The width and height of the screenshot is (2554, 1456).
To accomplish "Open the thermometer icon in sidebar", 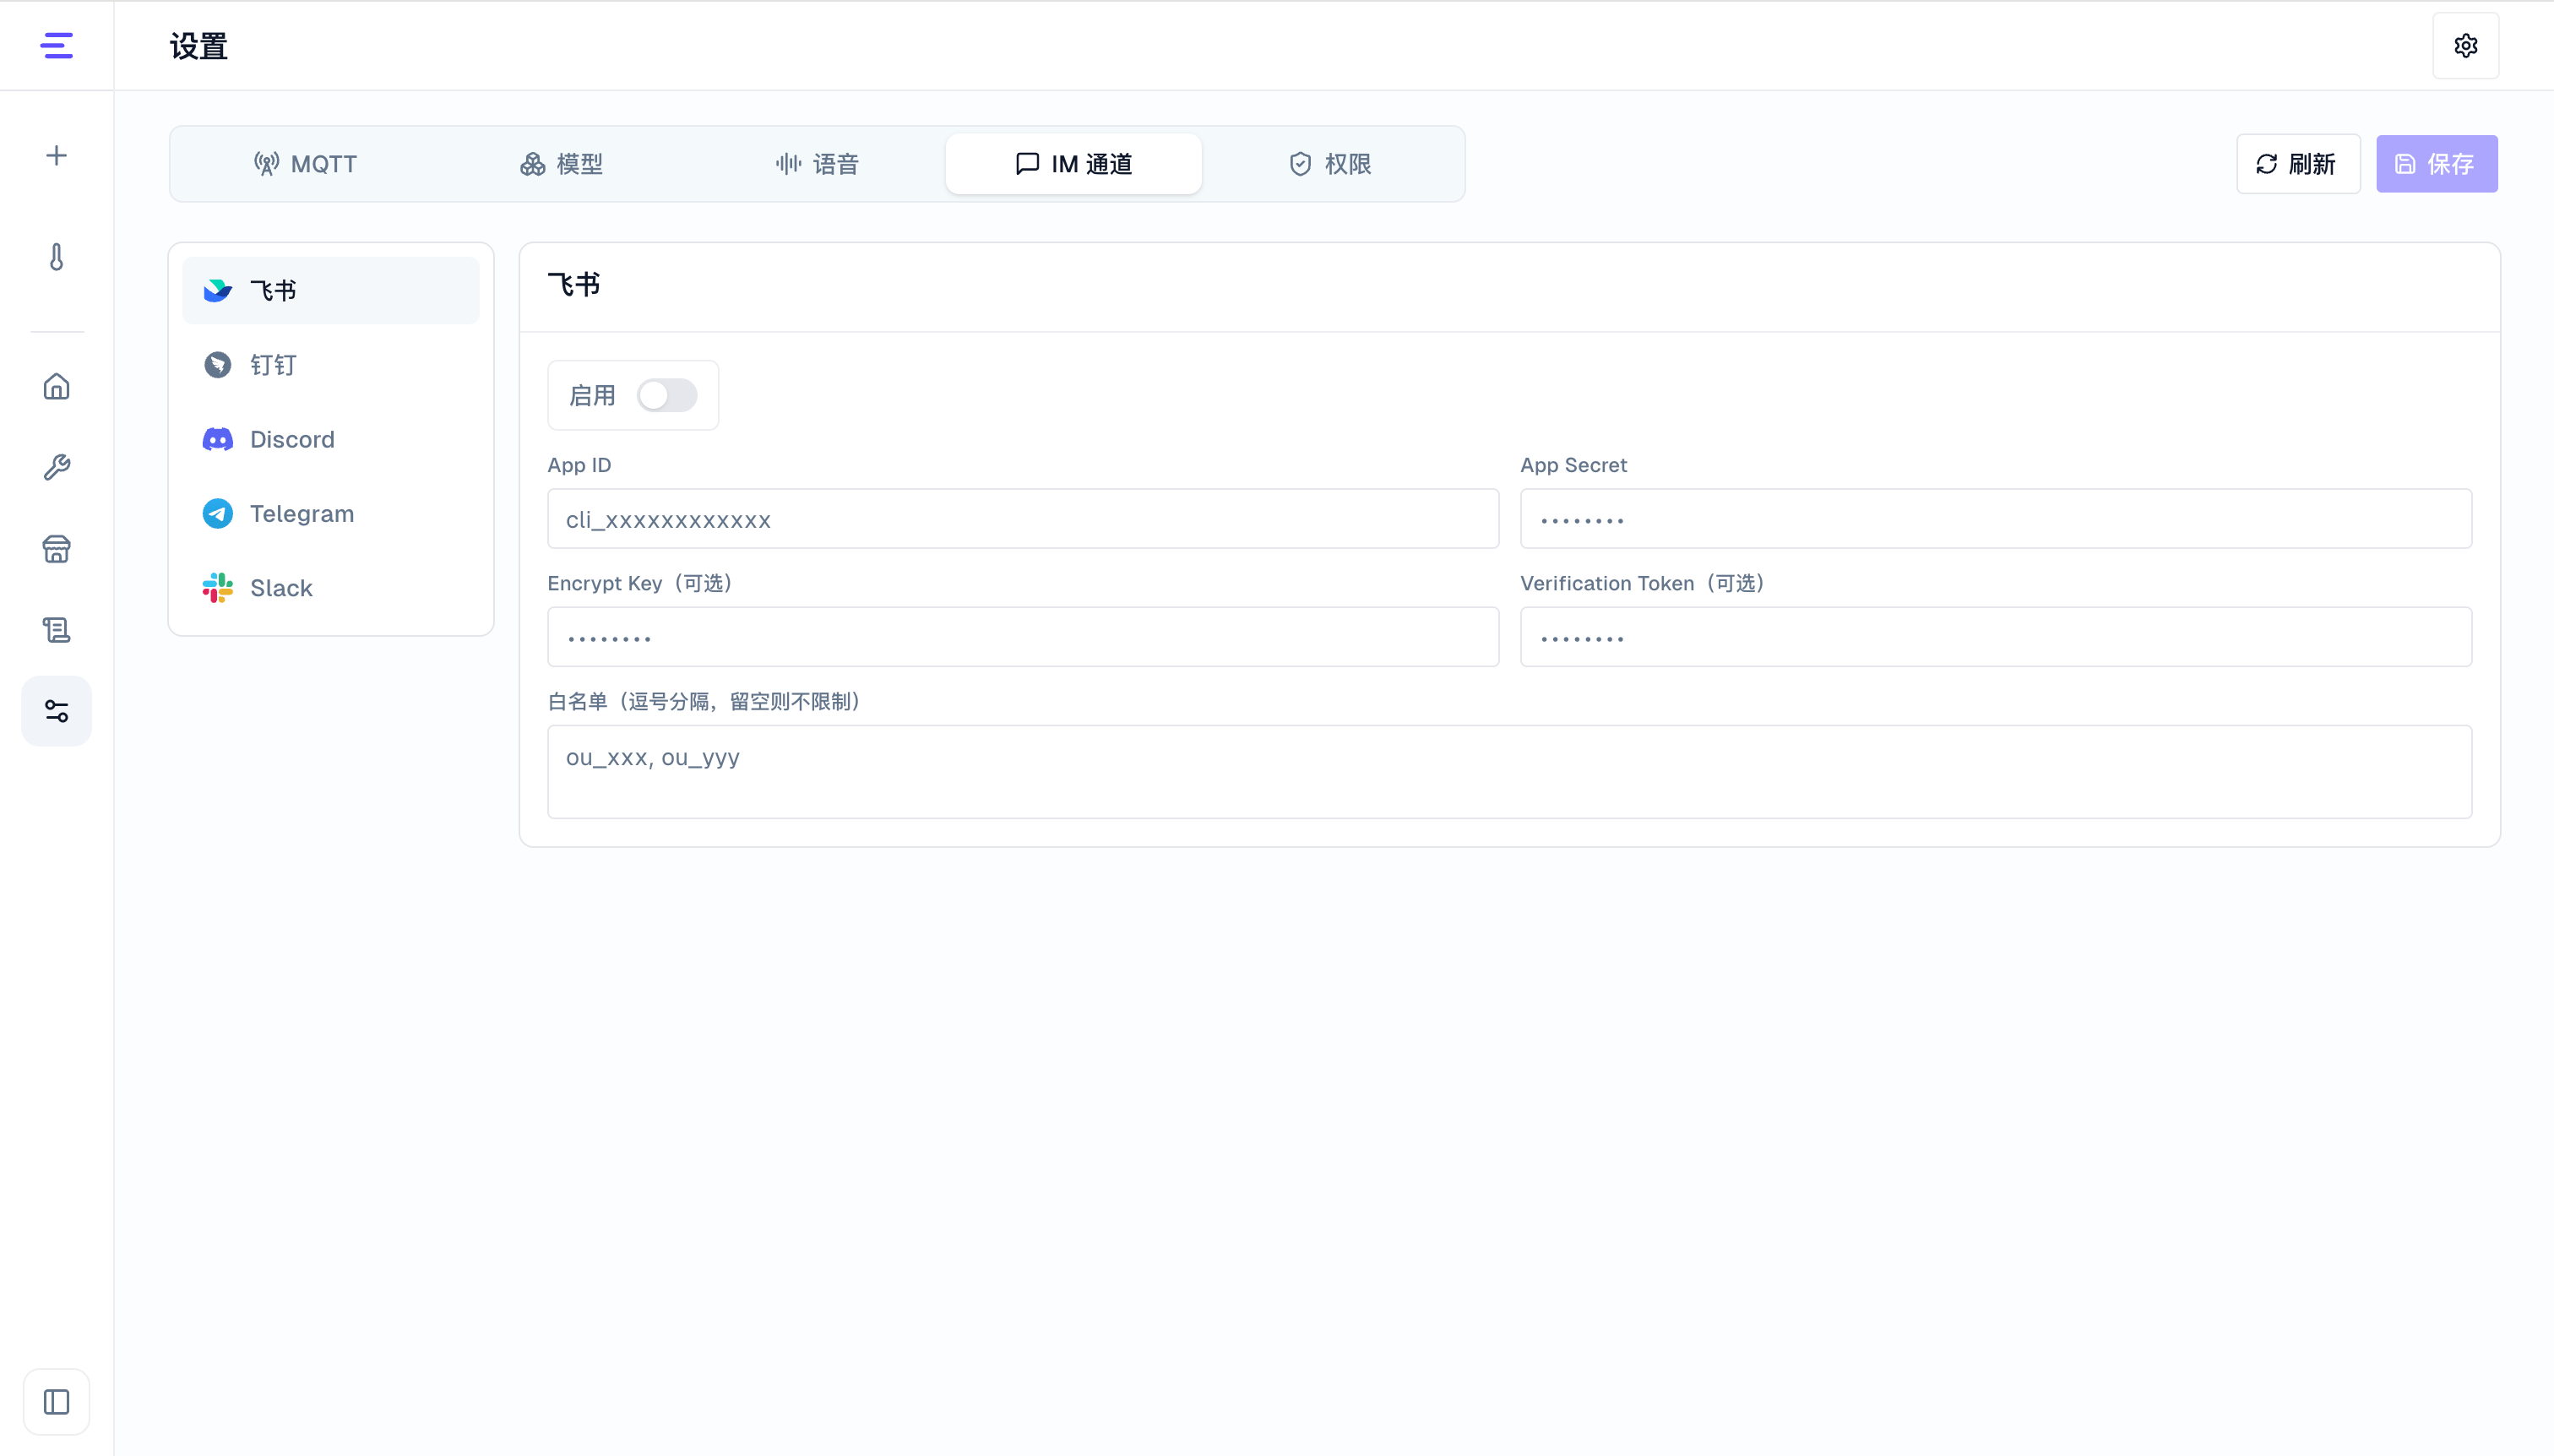I will tap(56, 257).
